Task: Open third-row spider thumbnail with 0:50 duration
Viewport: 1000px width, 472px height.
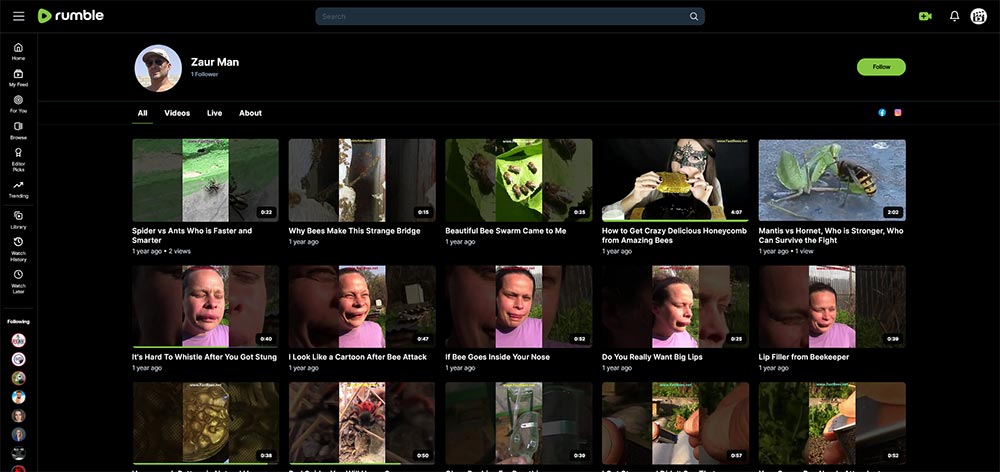Action: [362, 423]
